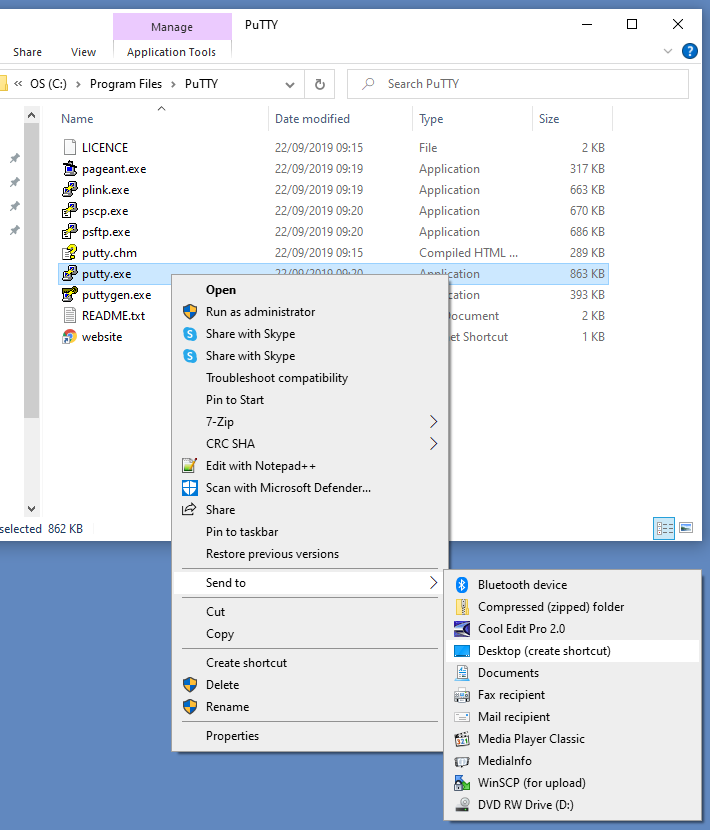Choose Troubleshoot compatibility

(311, 378)
